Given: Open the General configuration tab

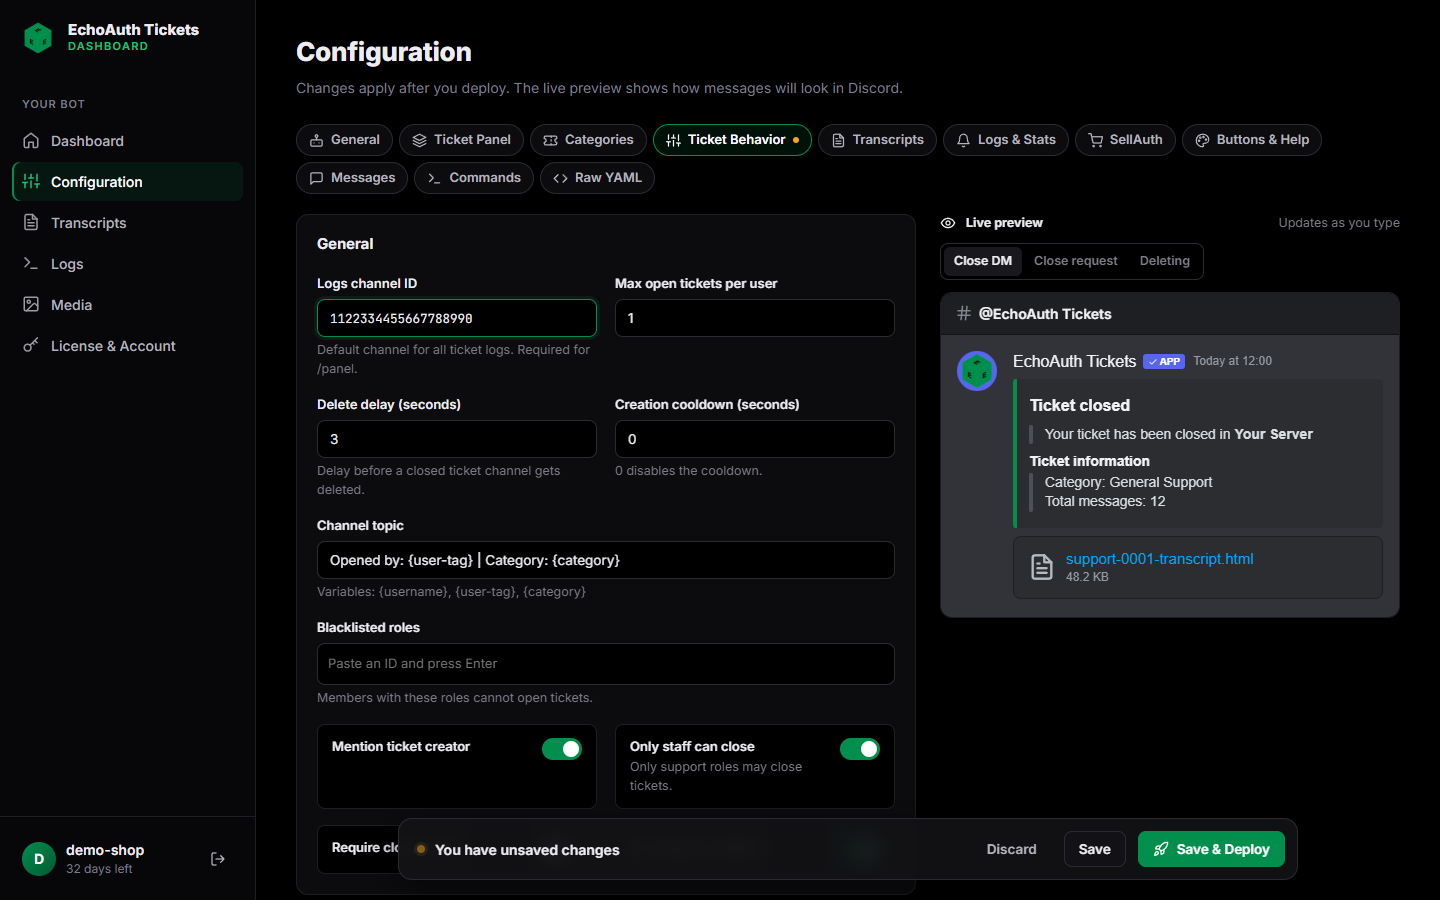Looking at the screenshot, I should point(344,140).
